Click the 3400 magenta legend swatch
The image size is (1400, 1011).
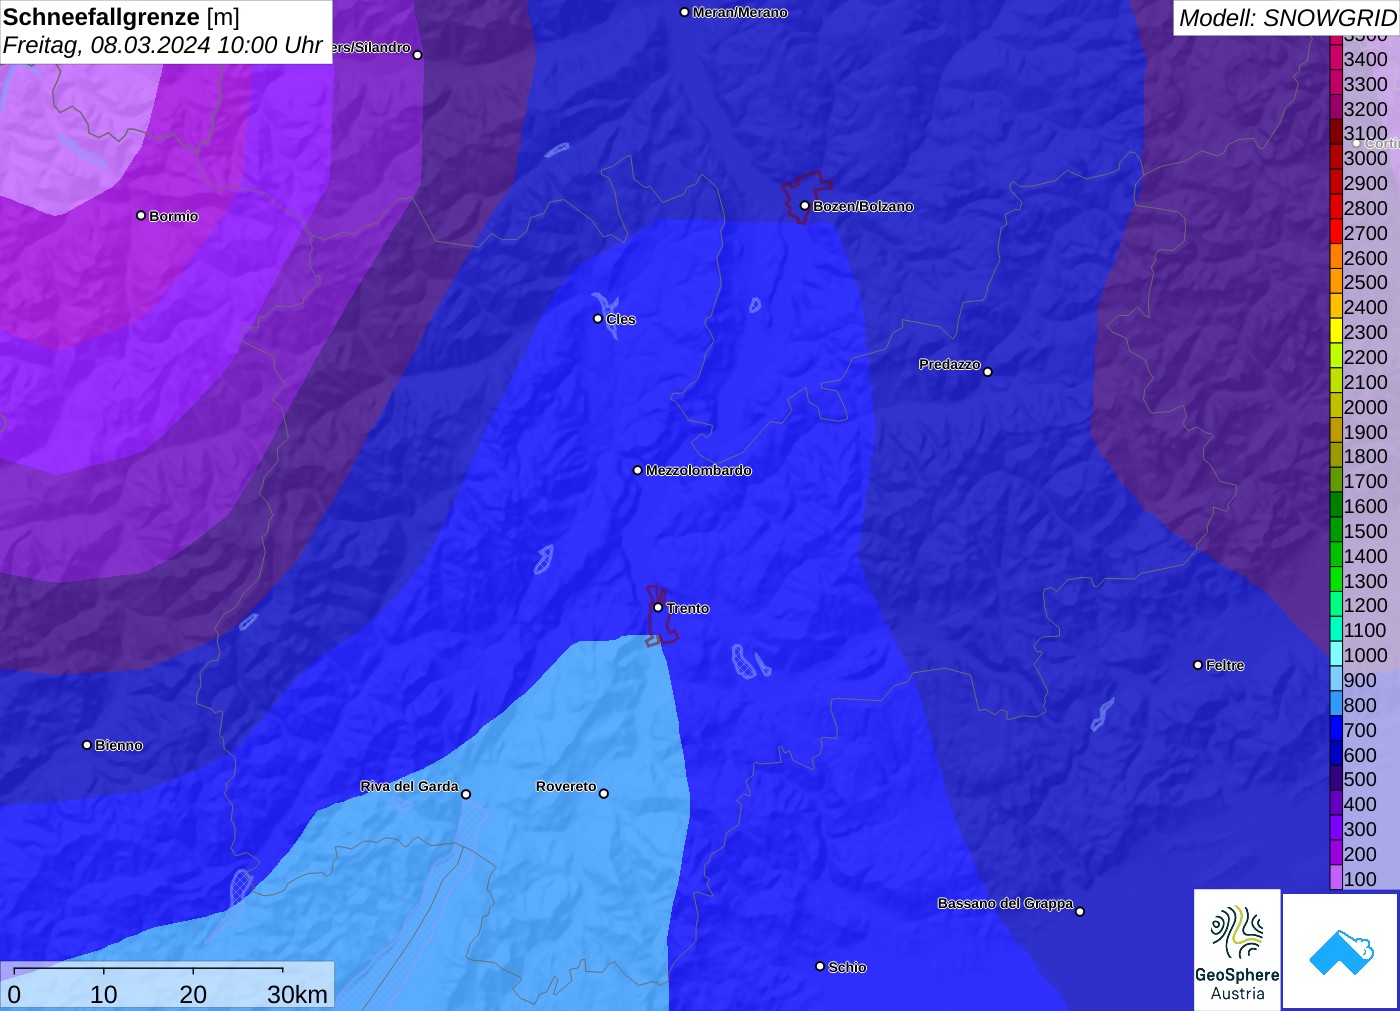[1336, 58]
